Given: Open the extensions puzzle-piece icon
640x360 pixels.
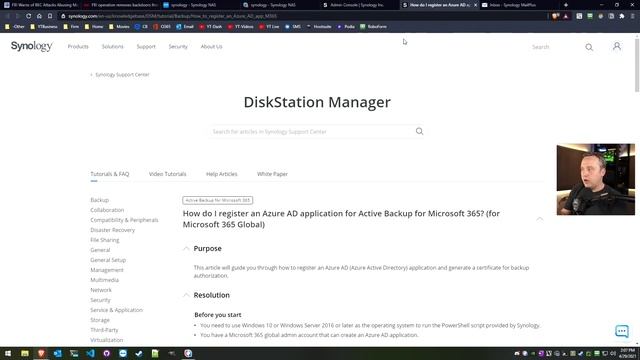Looking at the screenshot, I should (x=622, y=16).
